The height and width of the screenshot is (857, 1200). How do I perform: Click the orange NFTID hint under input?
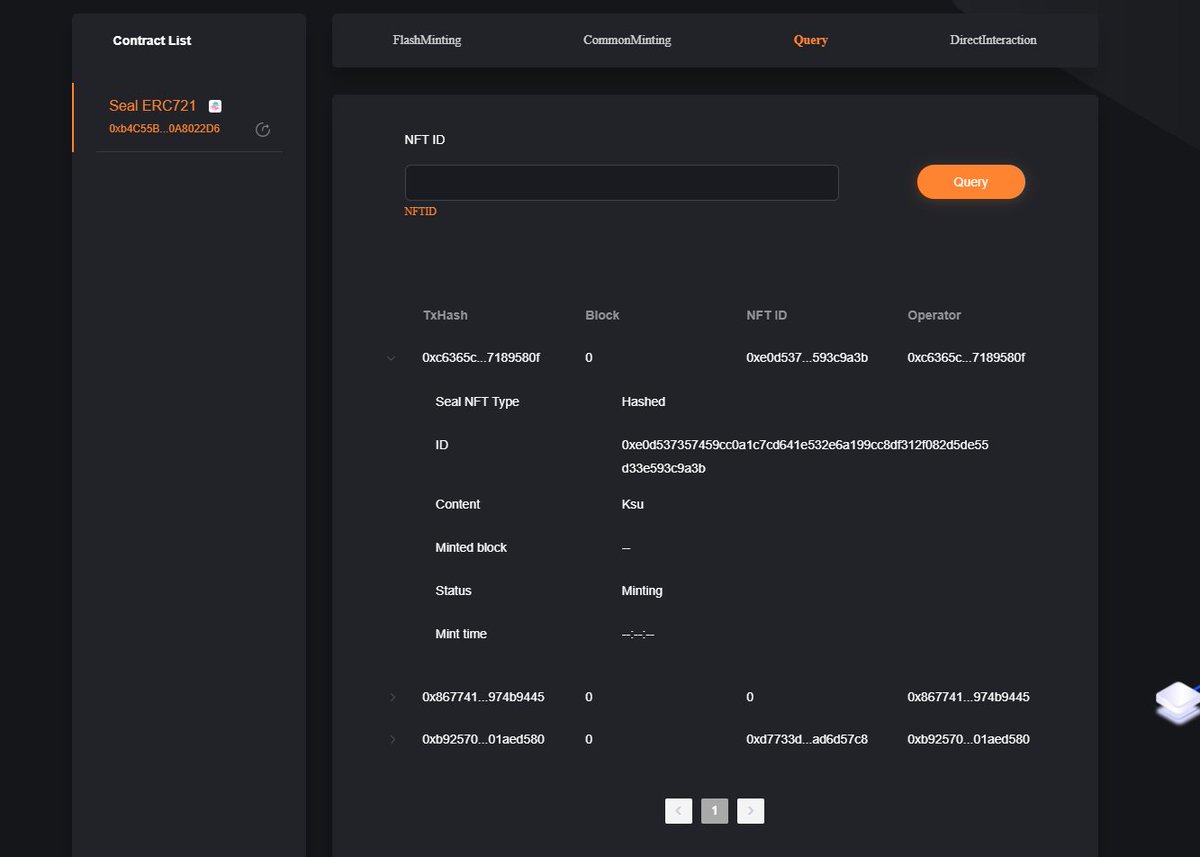[x=420, y=212]
